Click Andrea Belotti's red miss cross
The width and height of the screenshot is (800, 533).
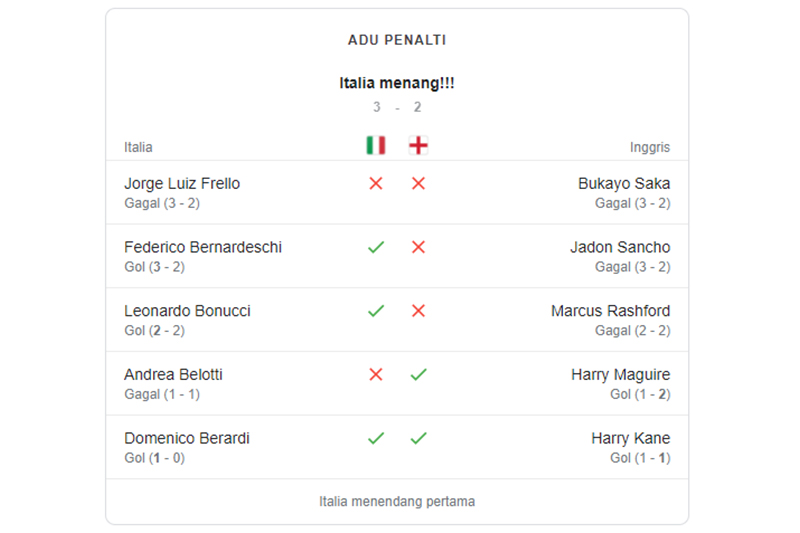pyautogui.click(x=376, y=375)
